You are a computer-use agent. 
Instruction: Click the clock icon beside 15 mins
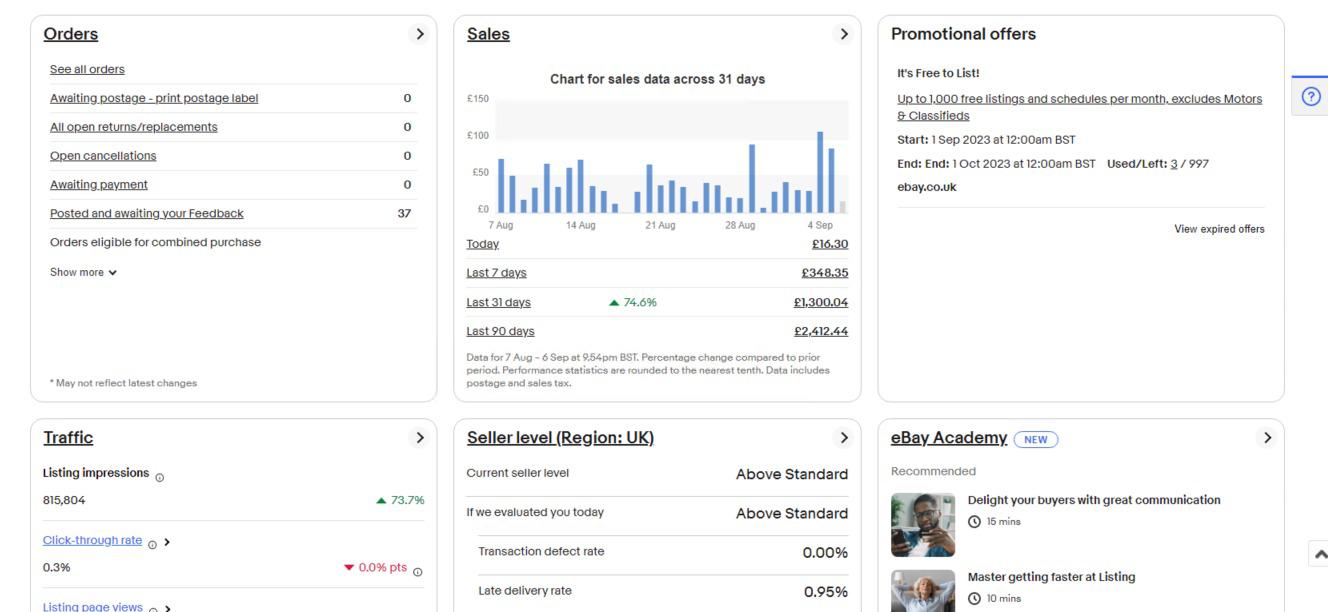tap(973, 521)
